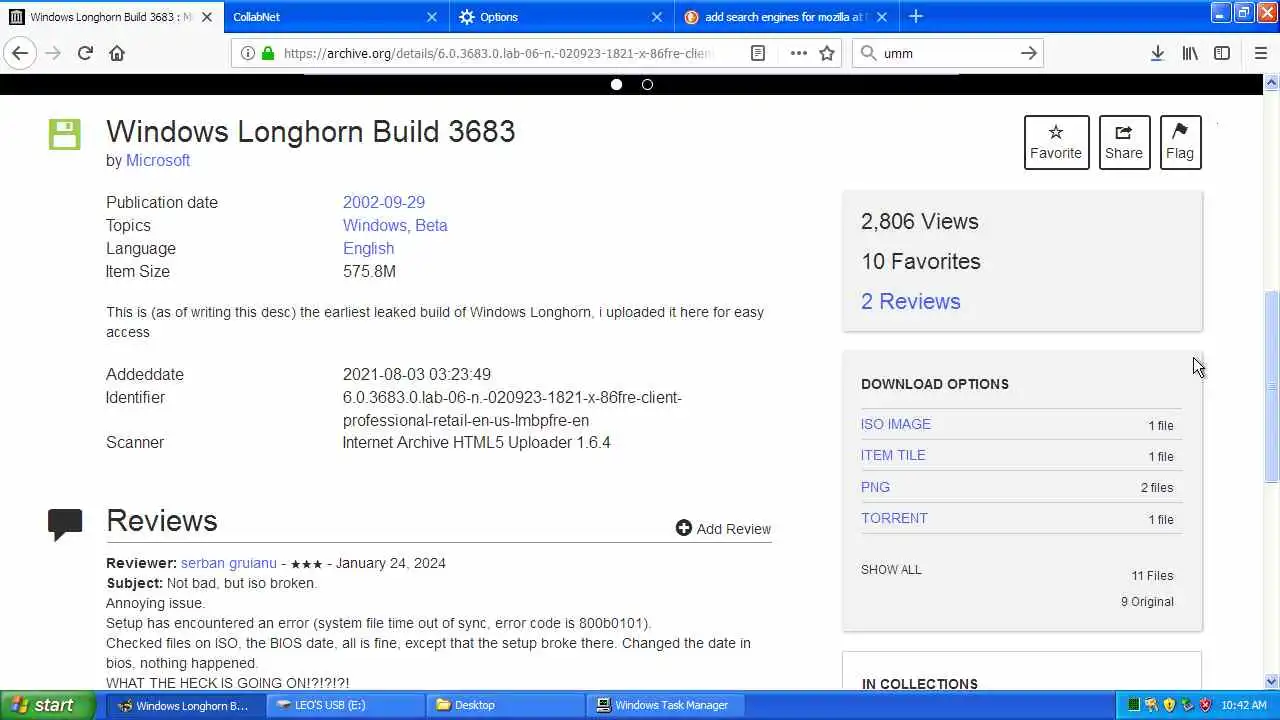Image resolution: width=1280 pixels, height=720 pixels.
Task: Click the 10:42 AM taskbar clock
Action: point(1244,705)
